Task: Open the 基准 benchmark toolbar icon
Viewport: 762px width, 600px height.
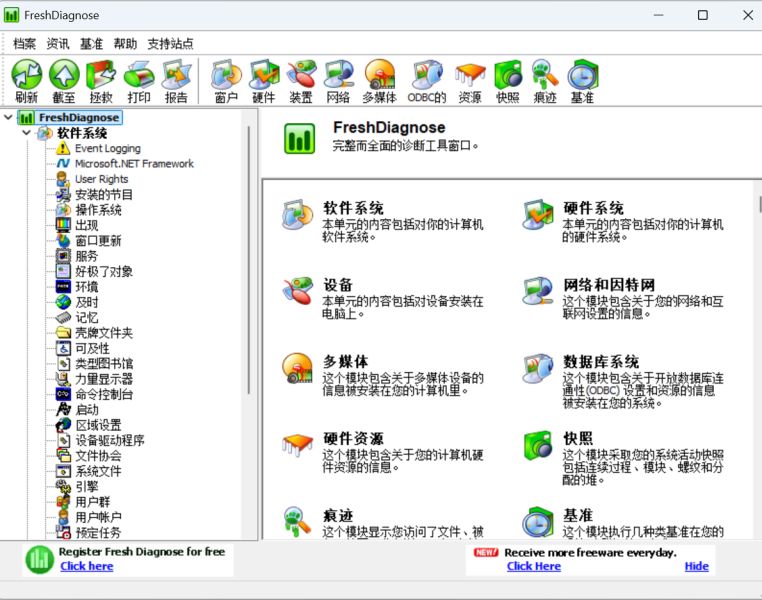Action: coord(582,81)
